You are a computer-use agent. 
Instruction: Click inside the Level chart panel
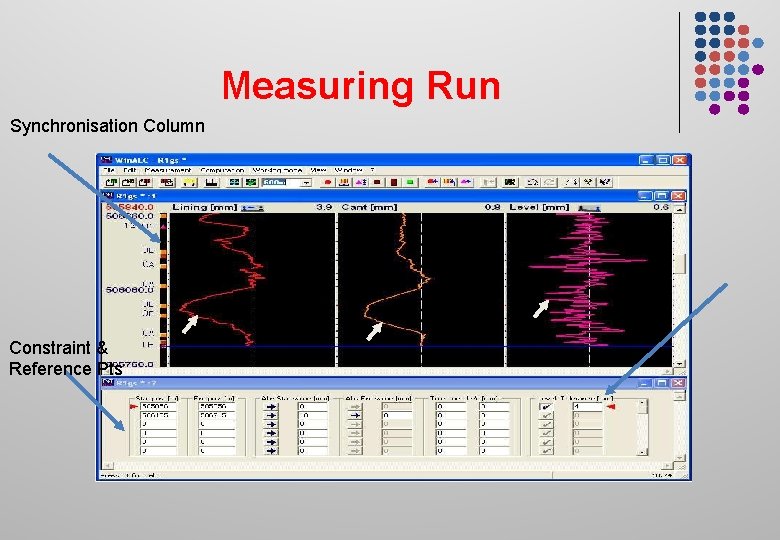589,290
